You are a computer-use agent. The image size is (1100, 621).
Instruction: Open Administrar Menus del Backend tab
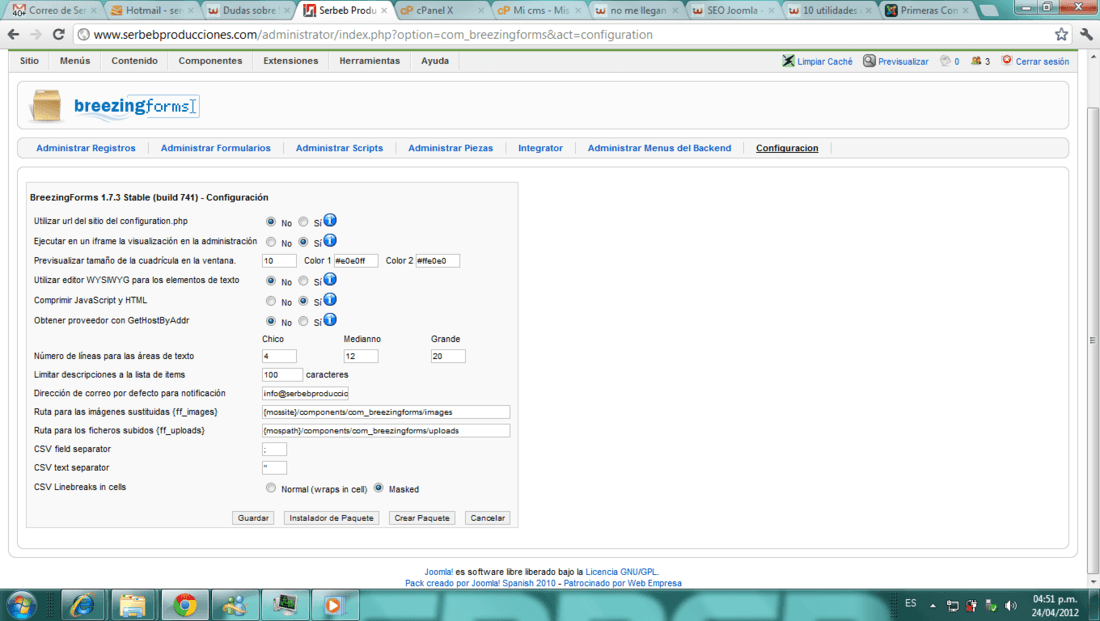(659, 148)
